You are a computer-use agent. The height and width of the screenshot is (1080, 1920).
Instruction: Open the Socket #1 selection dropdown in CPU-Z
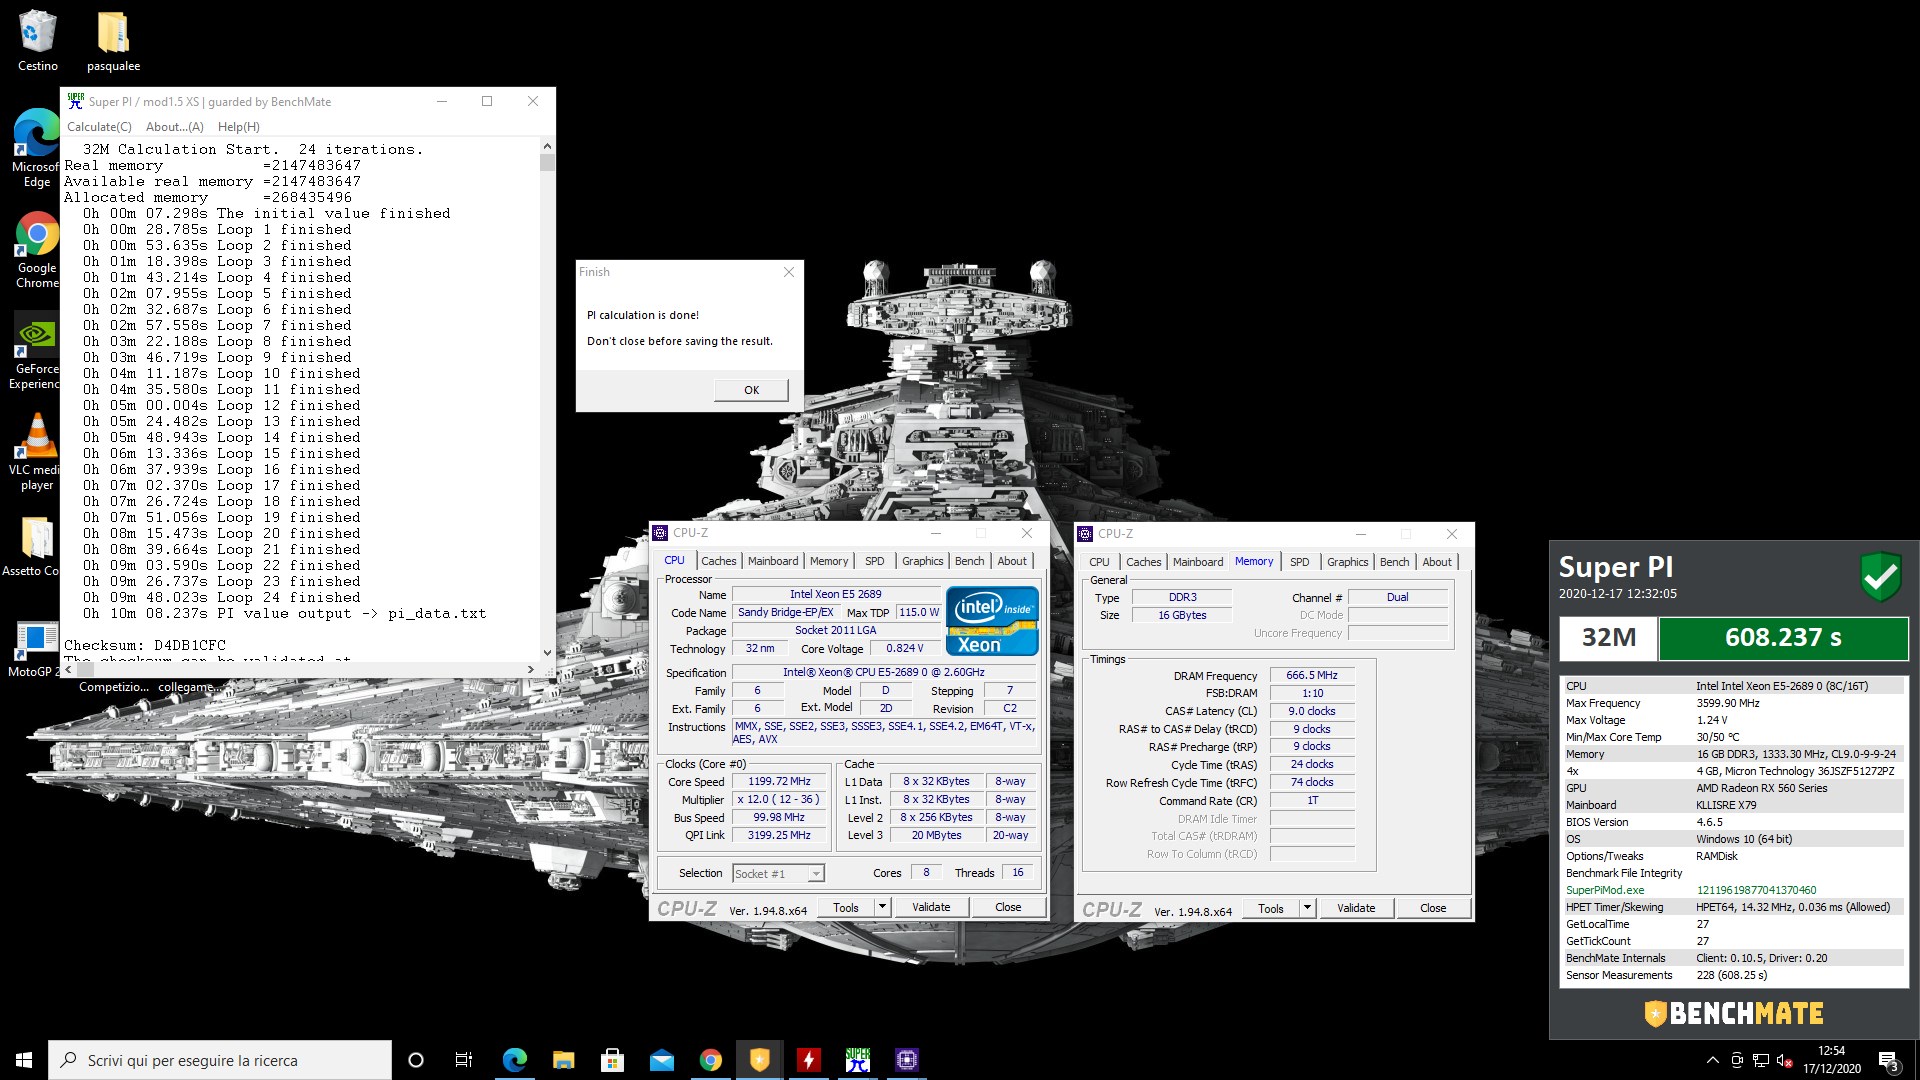778,873
